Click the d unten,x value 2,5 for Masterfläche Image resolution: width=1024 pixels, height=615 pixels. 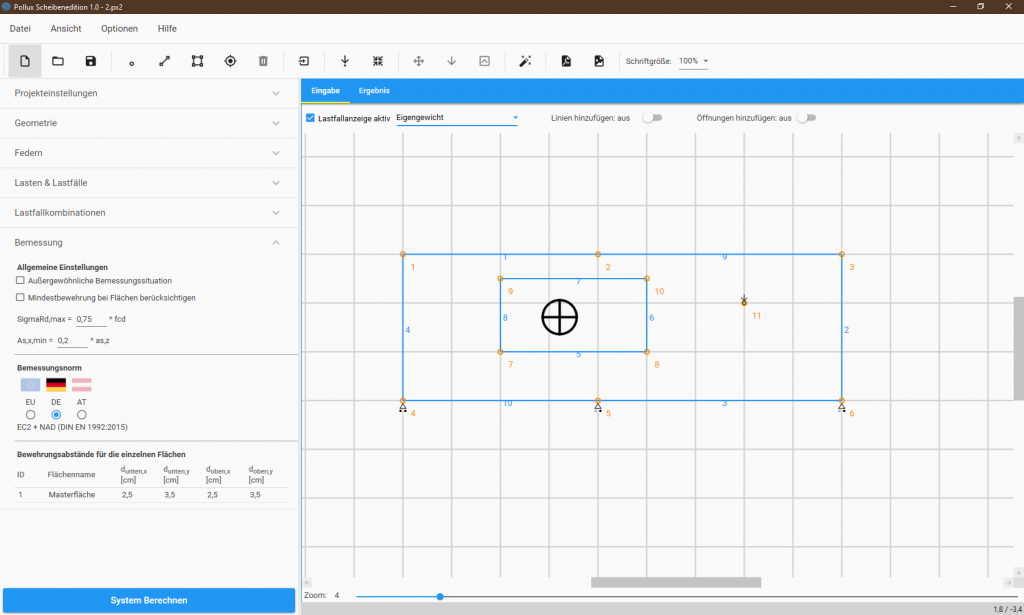127,495
